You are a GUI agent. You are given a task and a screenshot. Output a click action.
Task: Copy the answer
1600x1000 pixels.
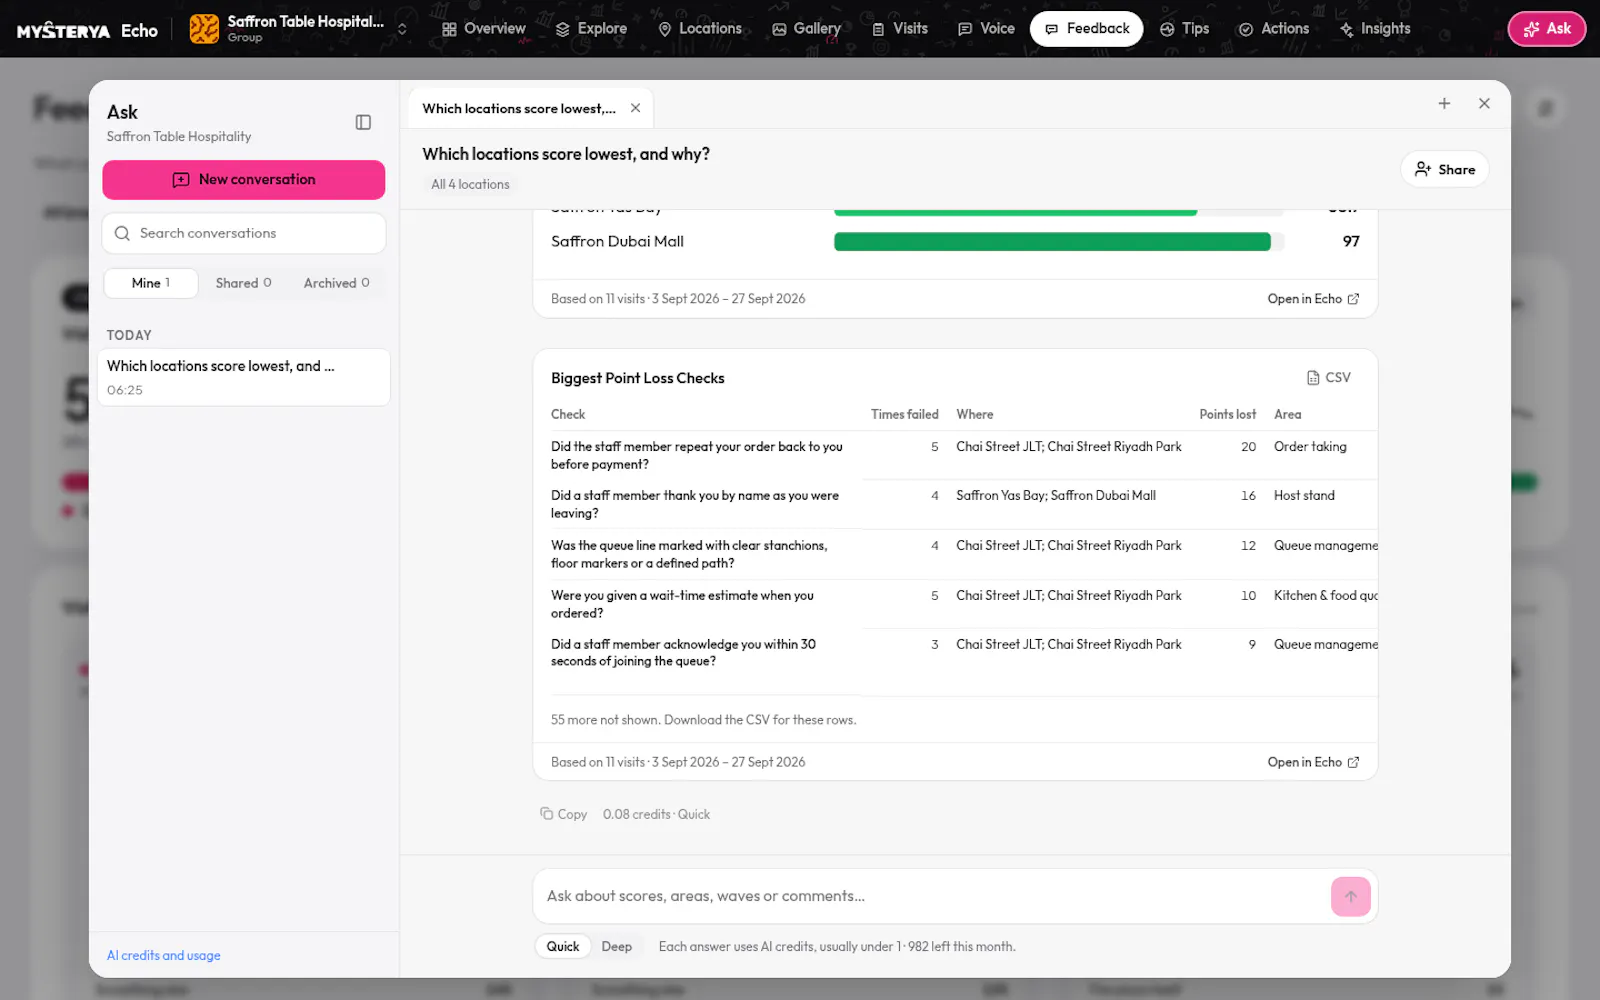563,814
